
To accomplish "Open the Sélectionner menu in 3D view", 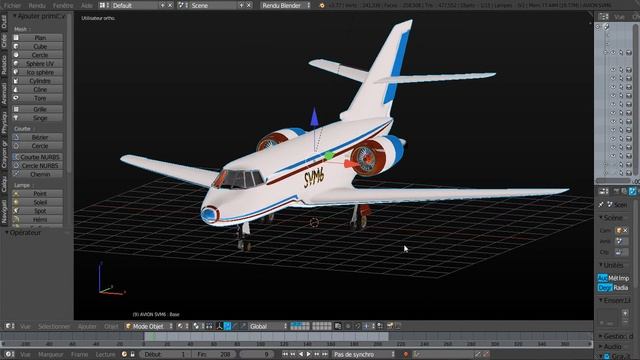I will tap(54, 326).
